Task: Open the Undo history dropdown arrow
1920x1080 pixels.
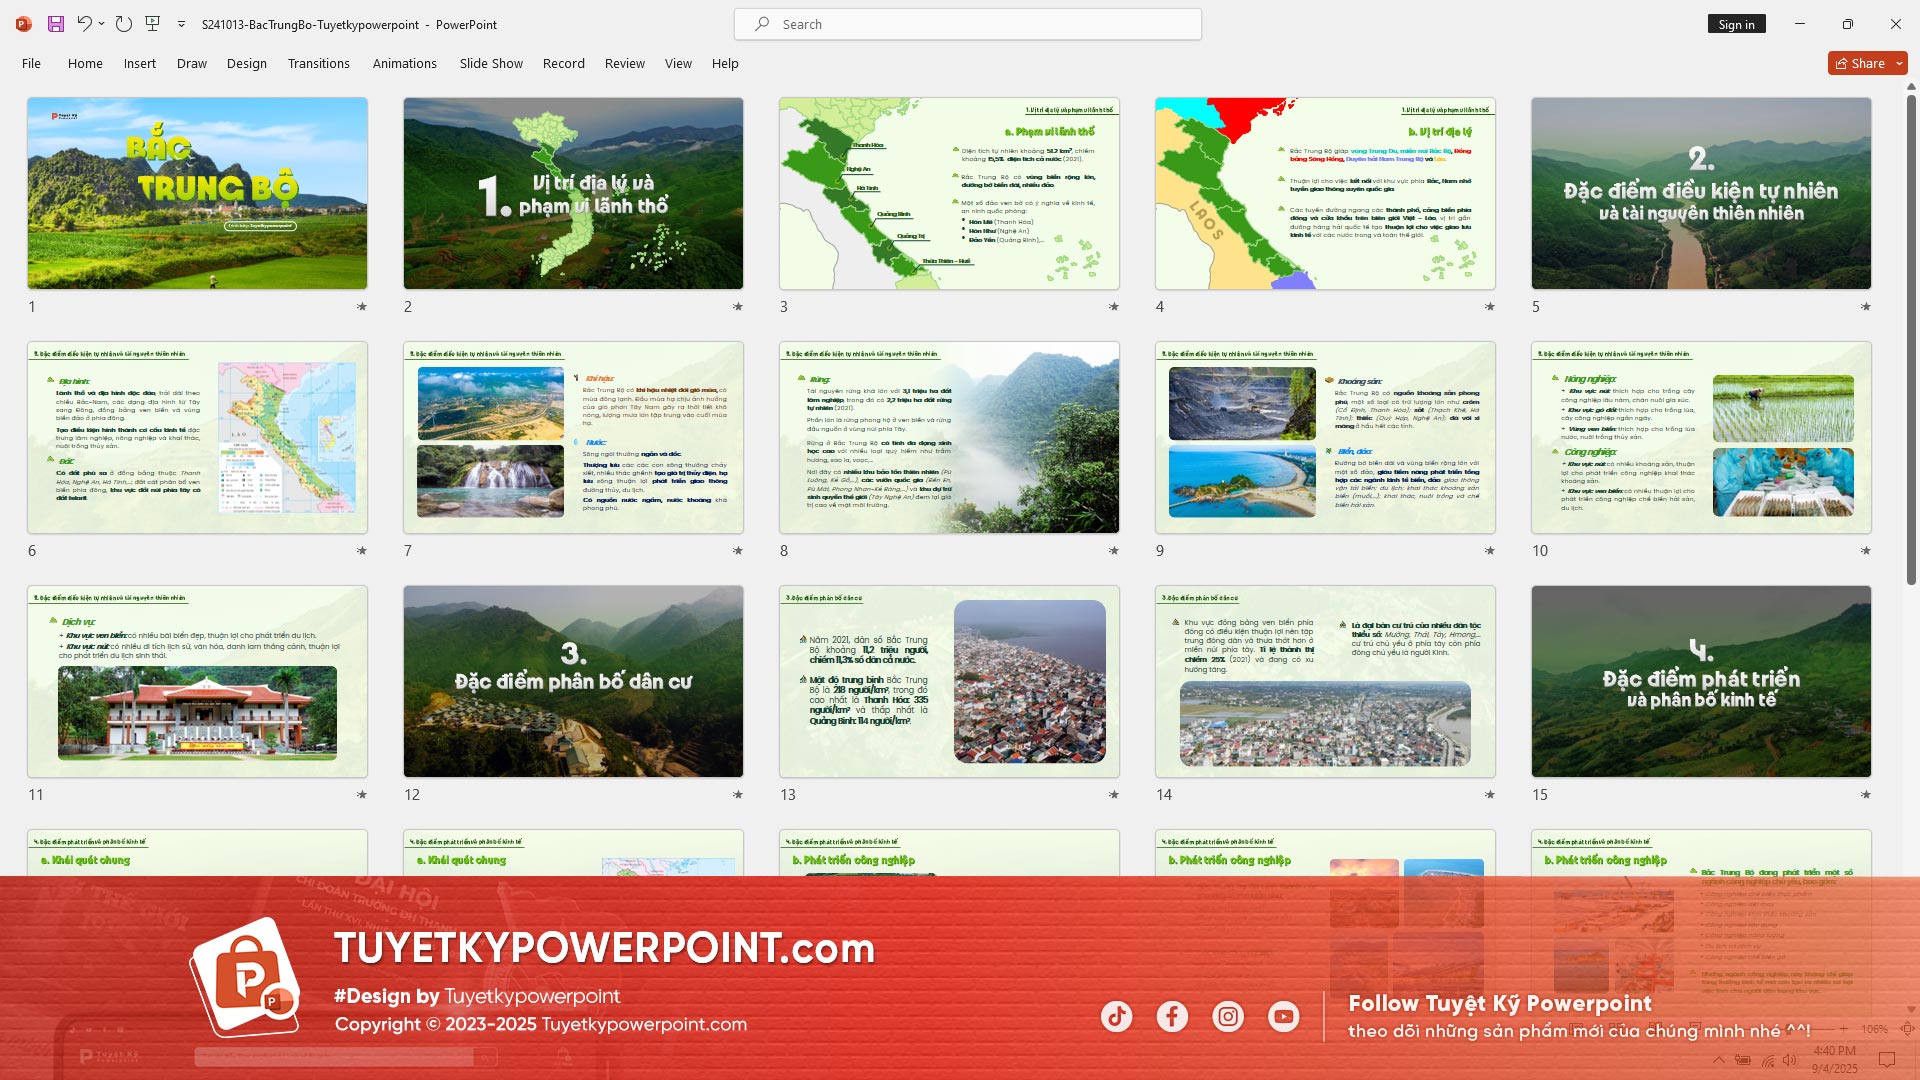Action: [101, 24]
